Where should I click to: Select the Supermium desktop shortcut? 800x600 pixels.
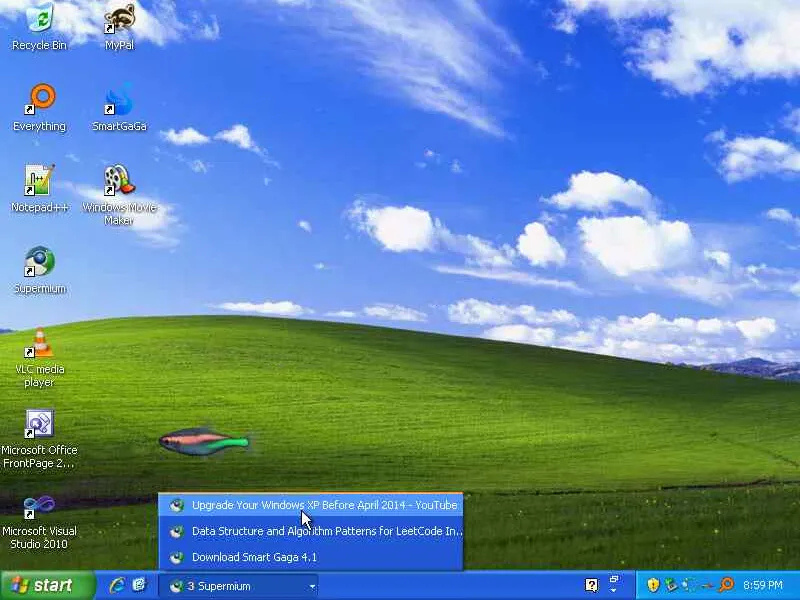click(39, 270)
